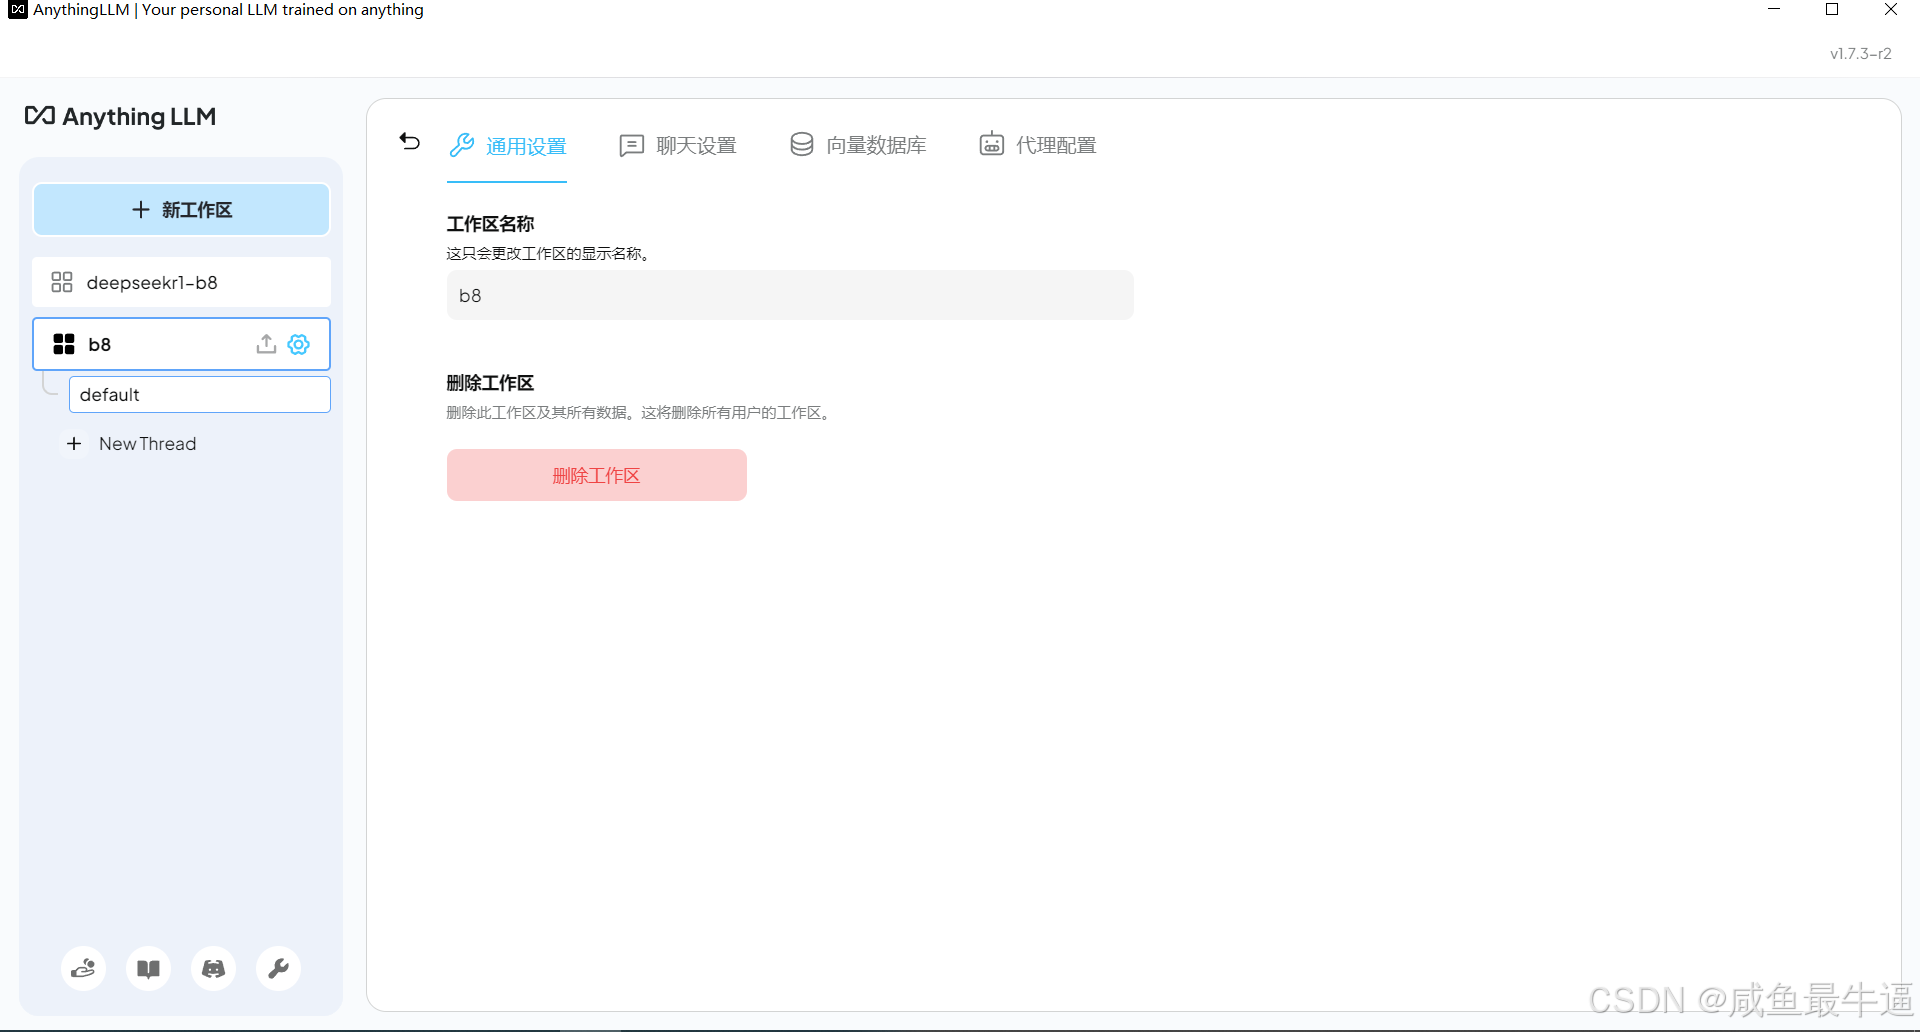Open the documentation book icon
Image resolution: width=1920 pixels, height=1032 pixels.
[149, 968]
